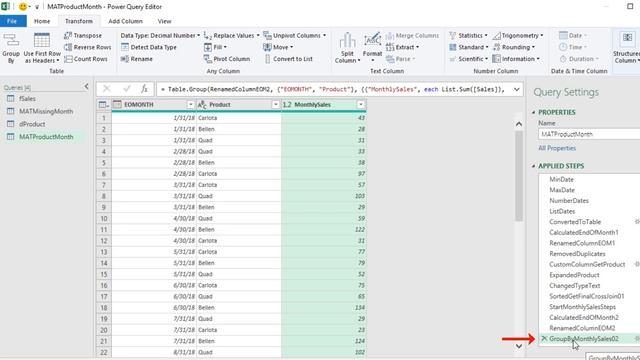Open the Unpivot Columns dropdown
Viewport: 640px width, 360px height.
click(295, 36)
